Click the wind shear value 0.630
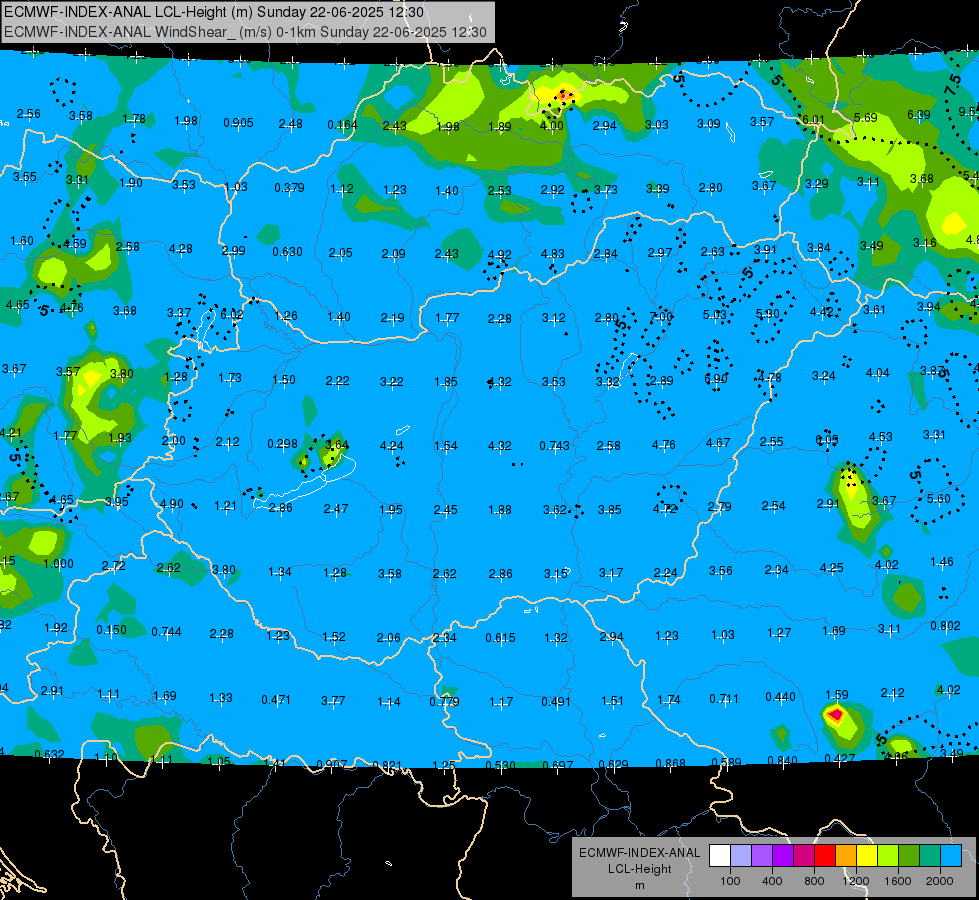Image resolution: width=979 pixels, height=900 pixels. (x=287, y=252)
